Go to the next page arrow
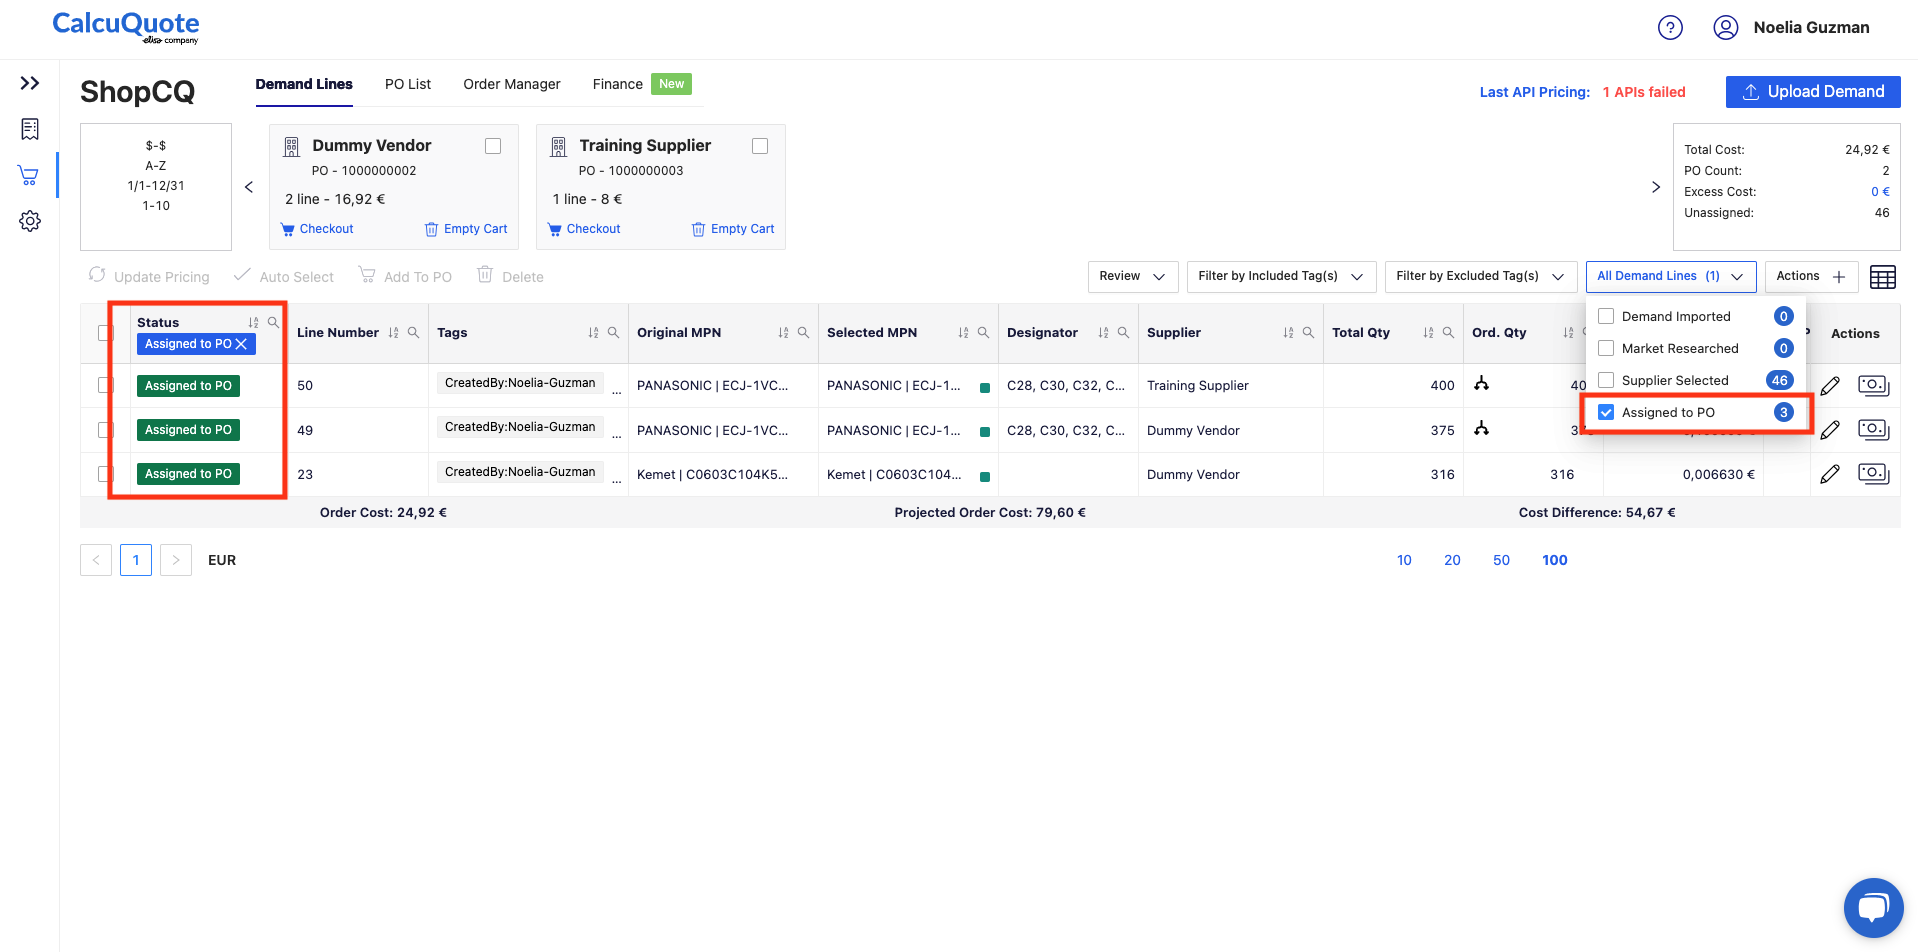 pos(176,560)
